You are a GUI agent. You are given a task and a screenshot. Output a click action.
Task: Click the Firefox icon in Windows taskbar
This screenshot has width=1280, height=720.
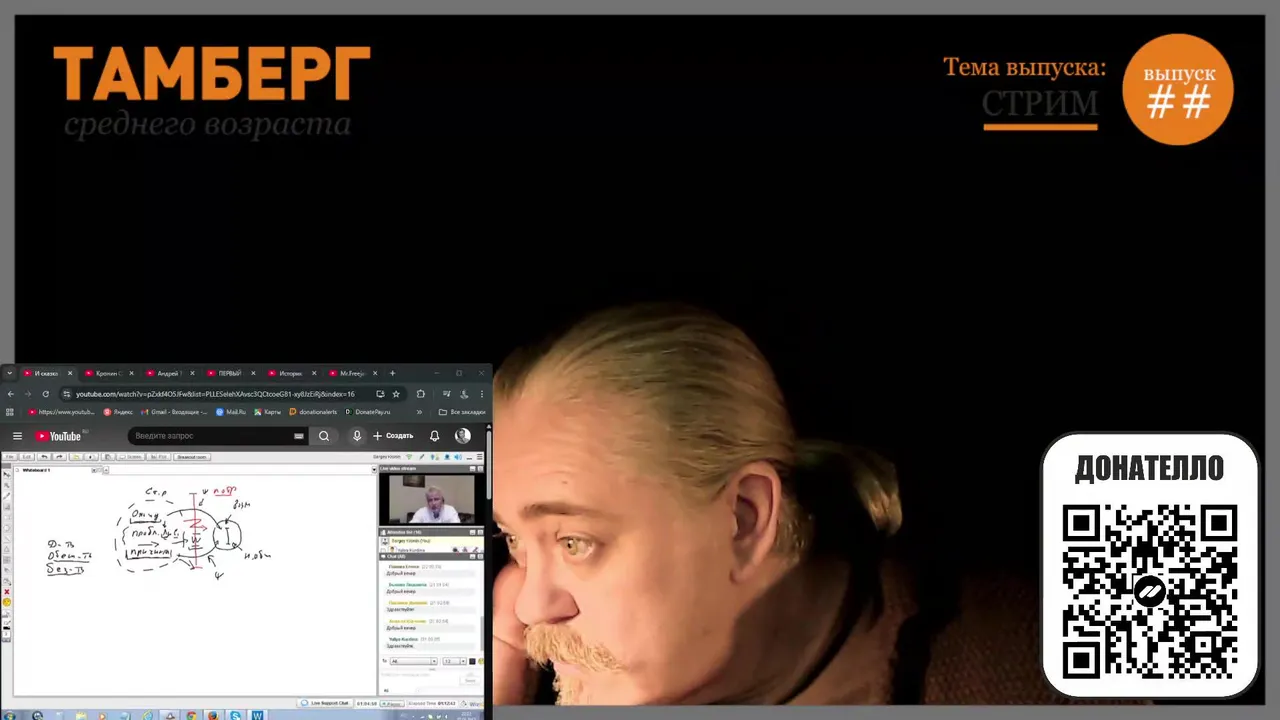point(213,715)
